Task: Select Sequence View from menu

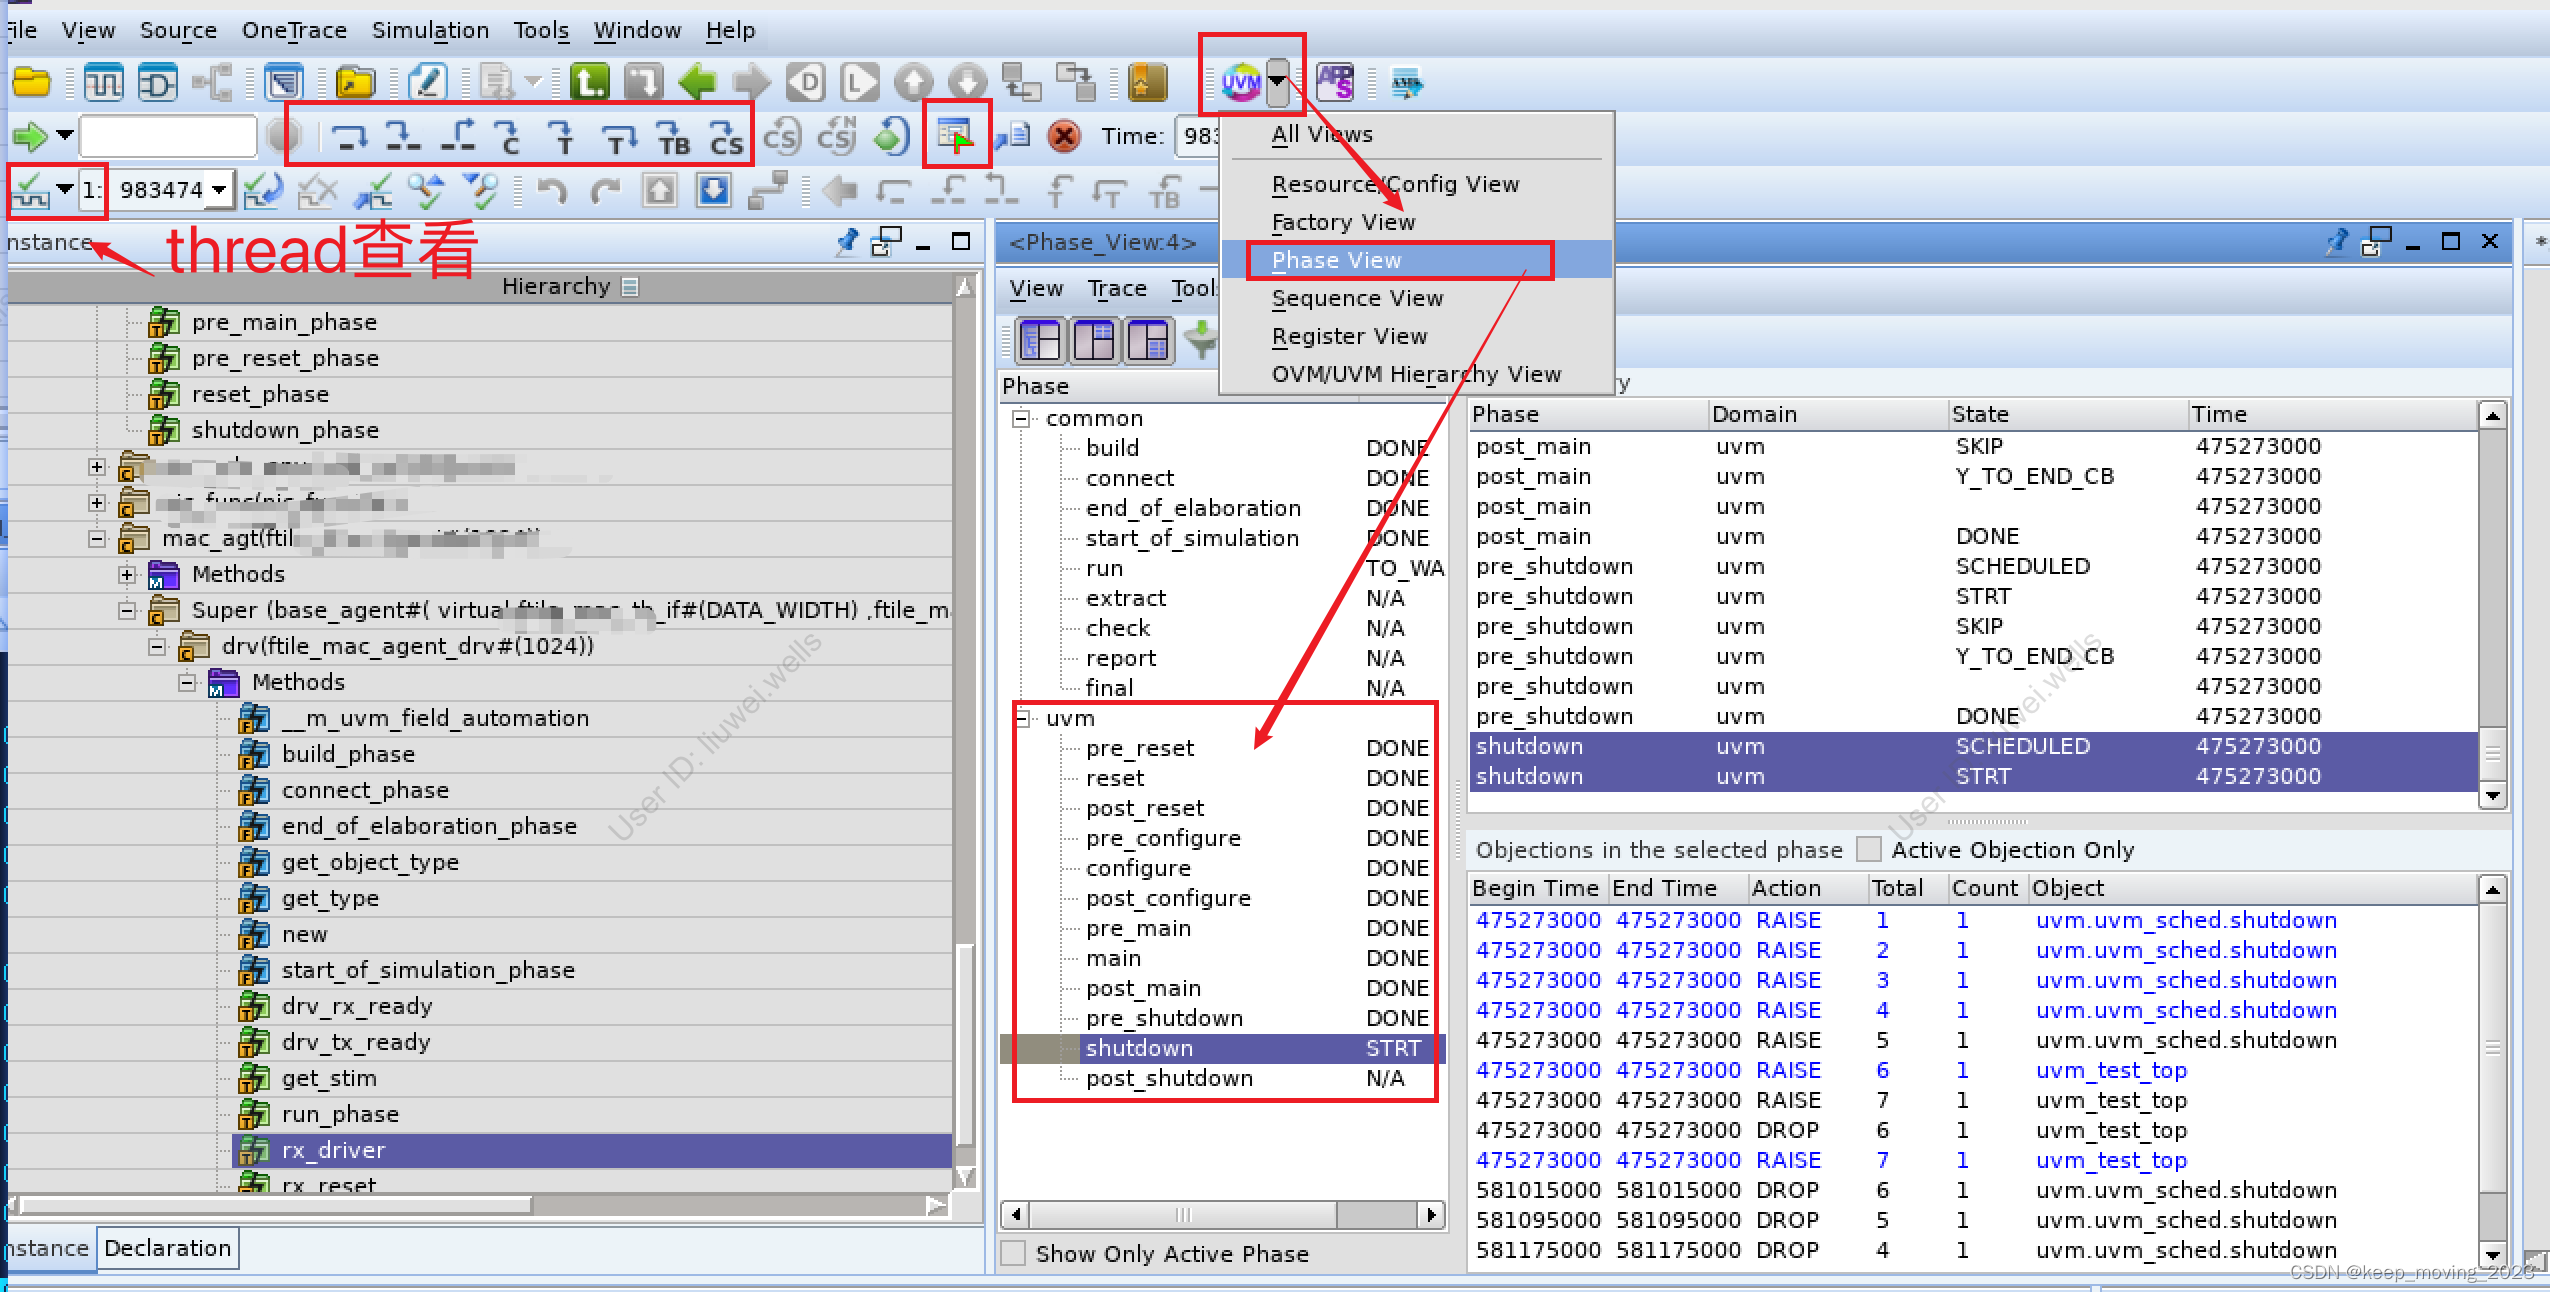Action: [1357, 298]
